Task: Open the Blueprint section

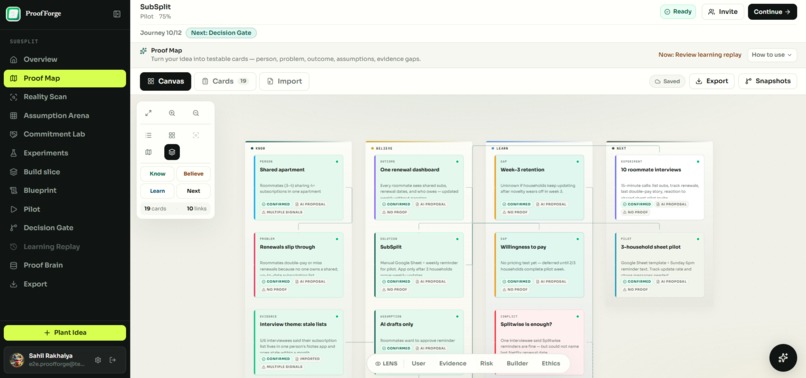Action: point(65,190)
